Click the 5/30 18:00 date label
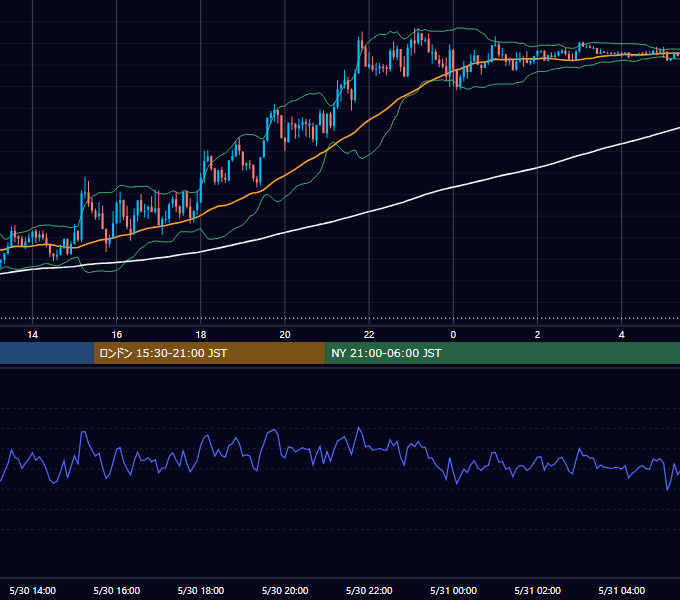The image size is (680, 600). (x=201, y=590)
